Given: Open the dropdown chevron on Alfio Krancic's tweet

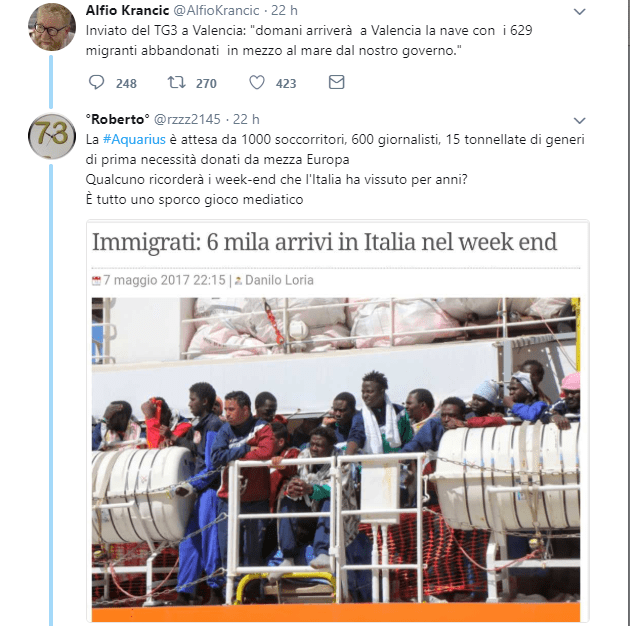Looking at the screenshot, I should 579,12.
